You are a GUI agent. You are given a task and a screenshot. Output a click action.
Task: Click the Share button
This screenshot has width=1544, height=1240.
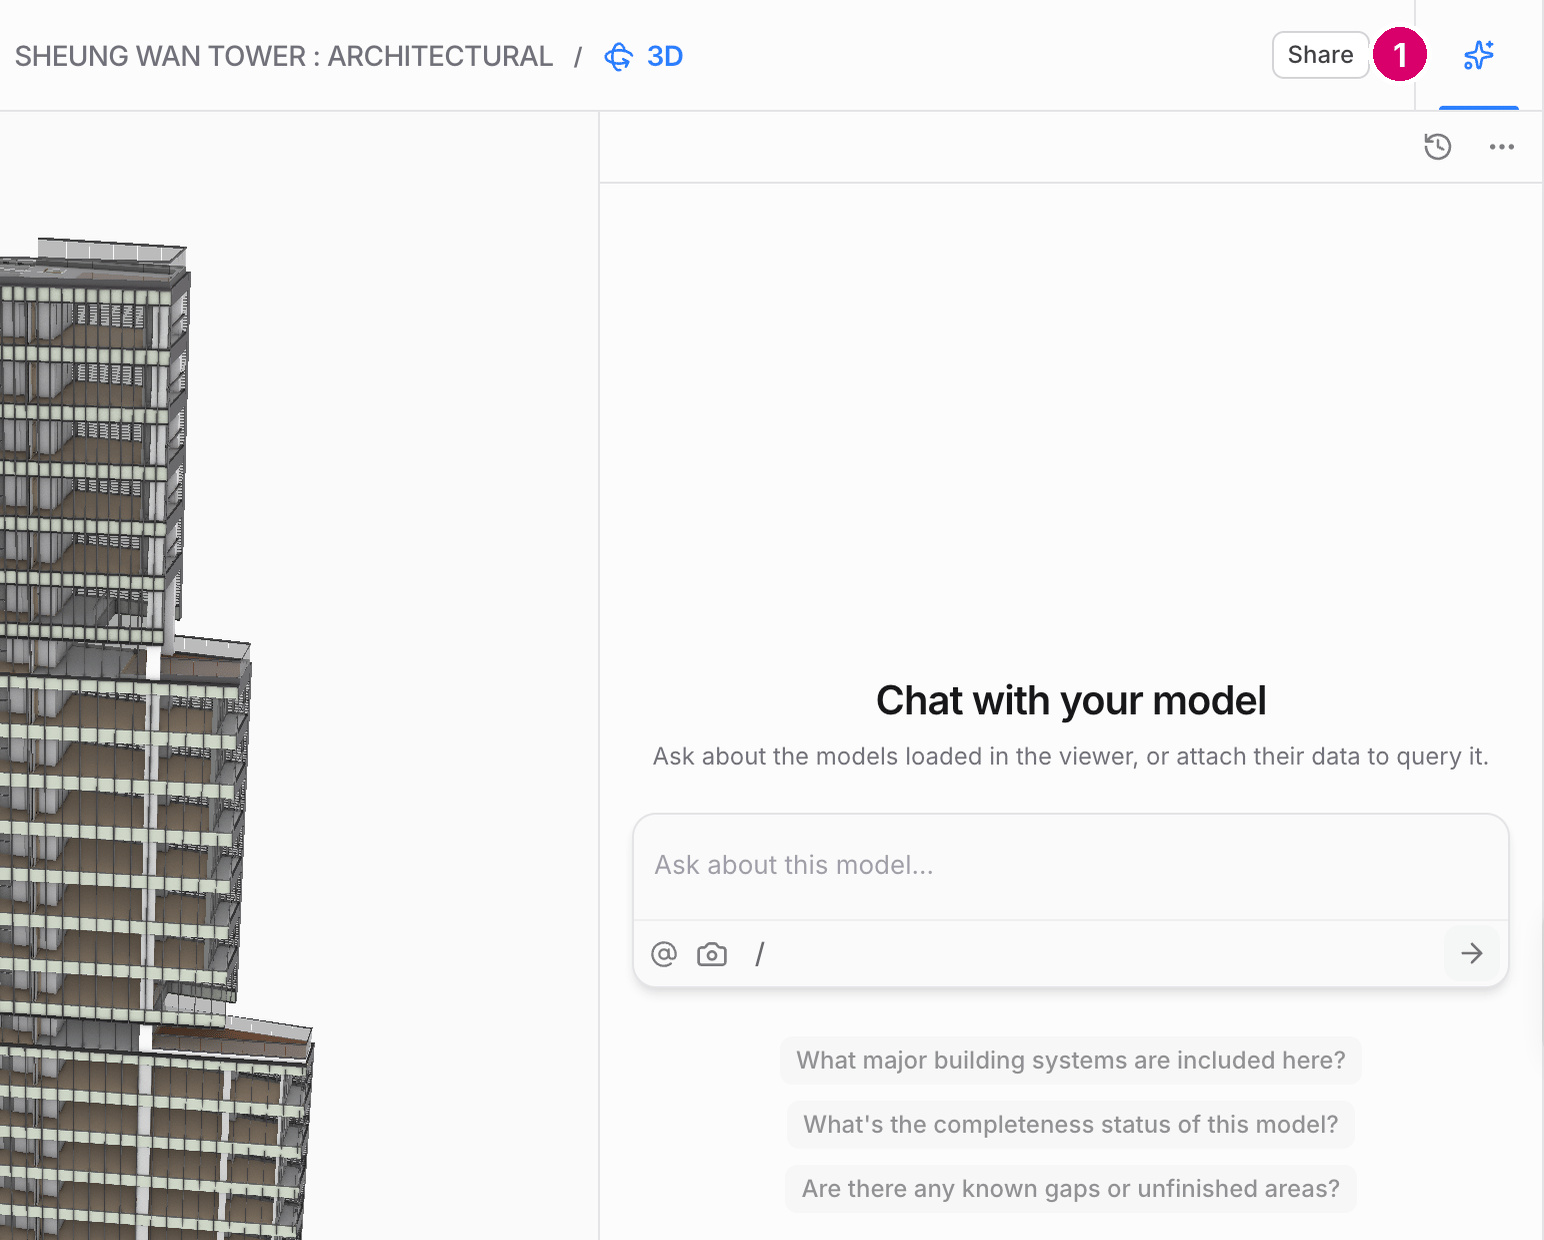(1320, 55)
